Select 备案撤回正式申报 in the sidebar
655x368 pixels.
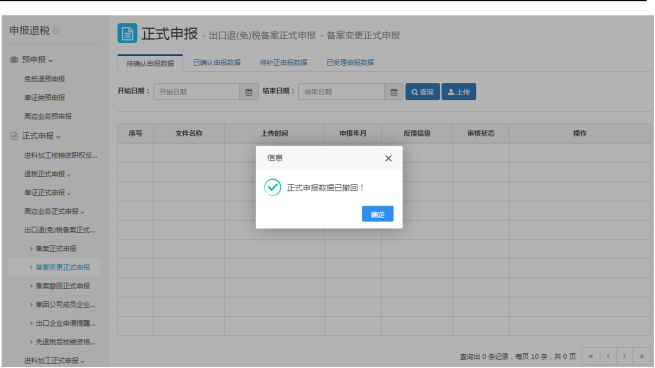[x=63, y=286]
